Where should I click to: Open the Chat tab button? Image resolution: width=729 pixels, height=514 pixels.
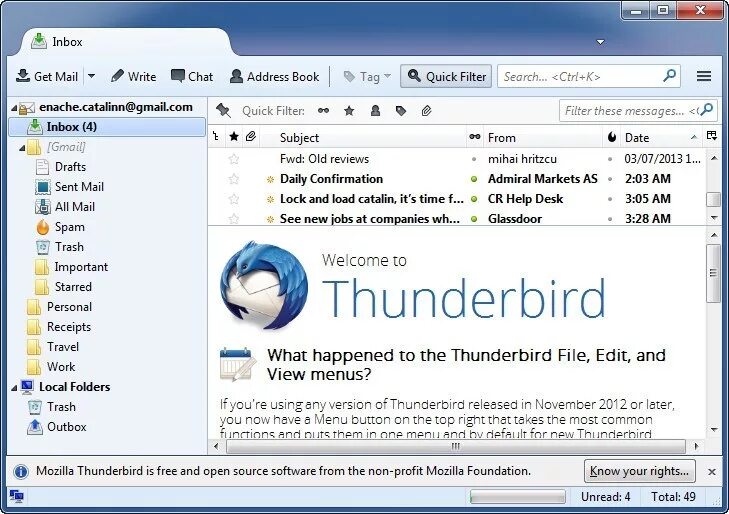click(192, 76)
